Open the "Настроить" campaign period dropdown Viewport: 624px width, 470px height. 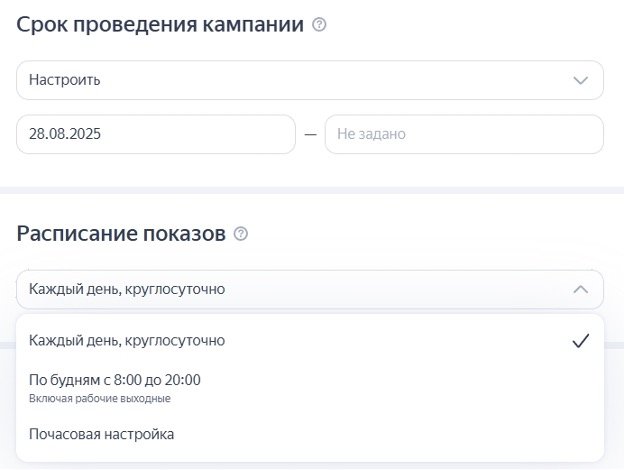(x=309, y=81)
